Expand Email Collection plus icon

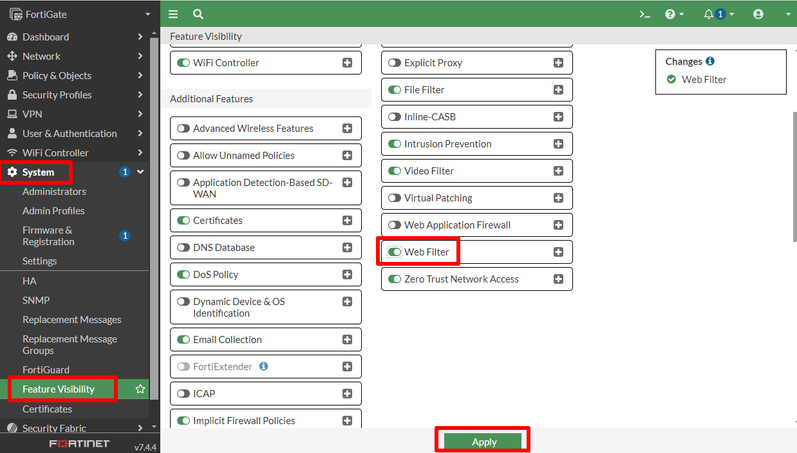click(347, 339)
